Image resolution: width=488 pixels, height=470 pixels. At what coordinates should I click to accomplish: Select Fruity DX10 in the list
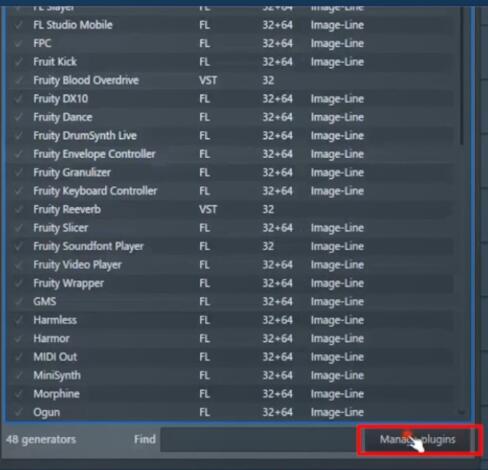[230, 99]
